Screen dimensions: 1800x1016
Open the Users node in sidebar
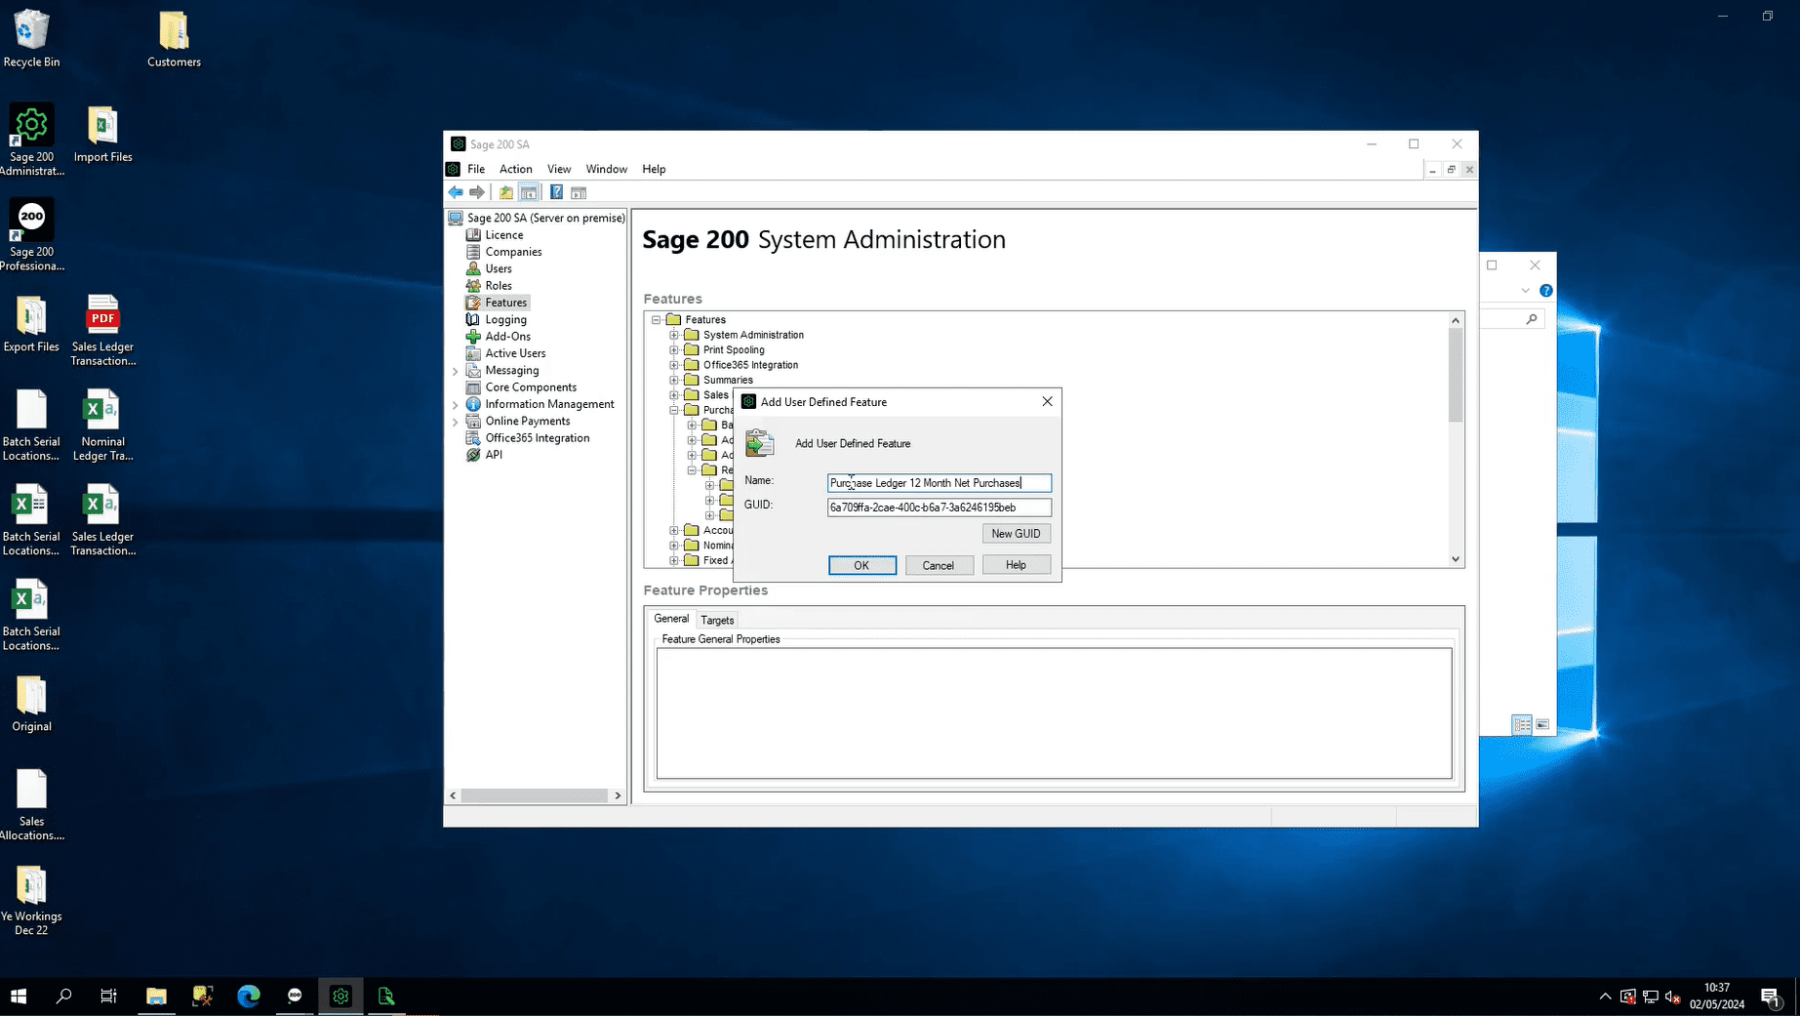[x=498, y=269]
